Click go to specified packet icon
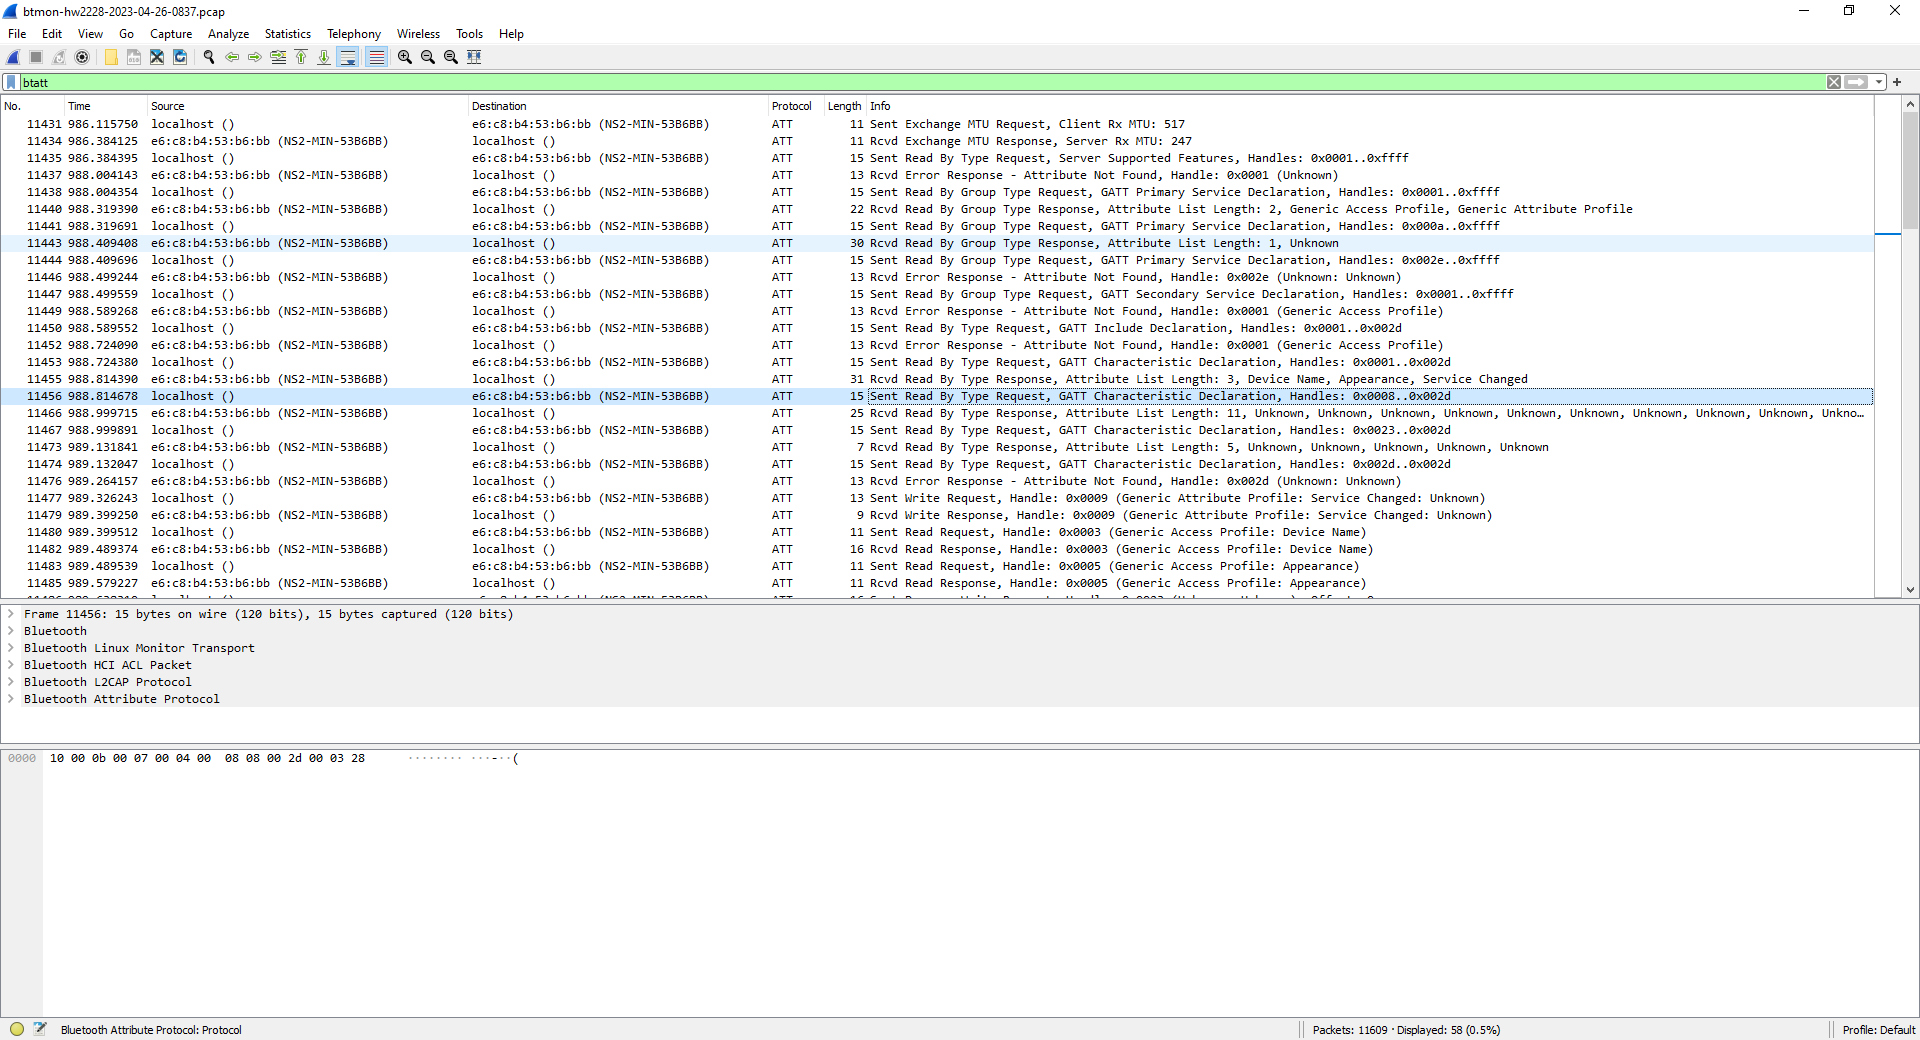This screenshot has width=1920, height=1040. (278, 57)
